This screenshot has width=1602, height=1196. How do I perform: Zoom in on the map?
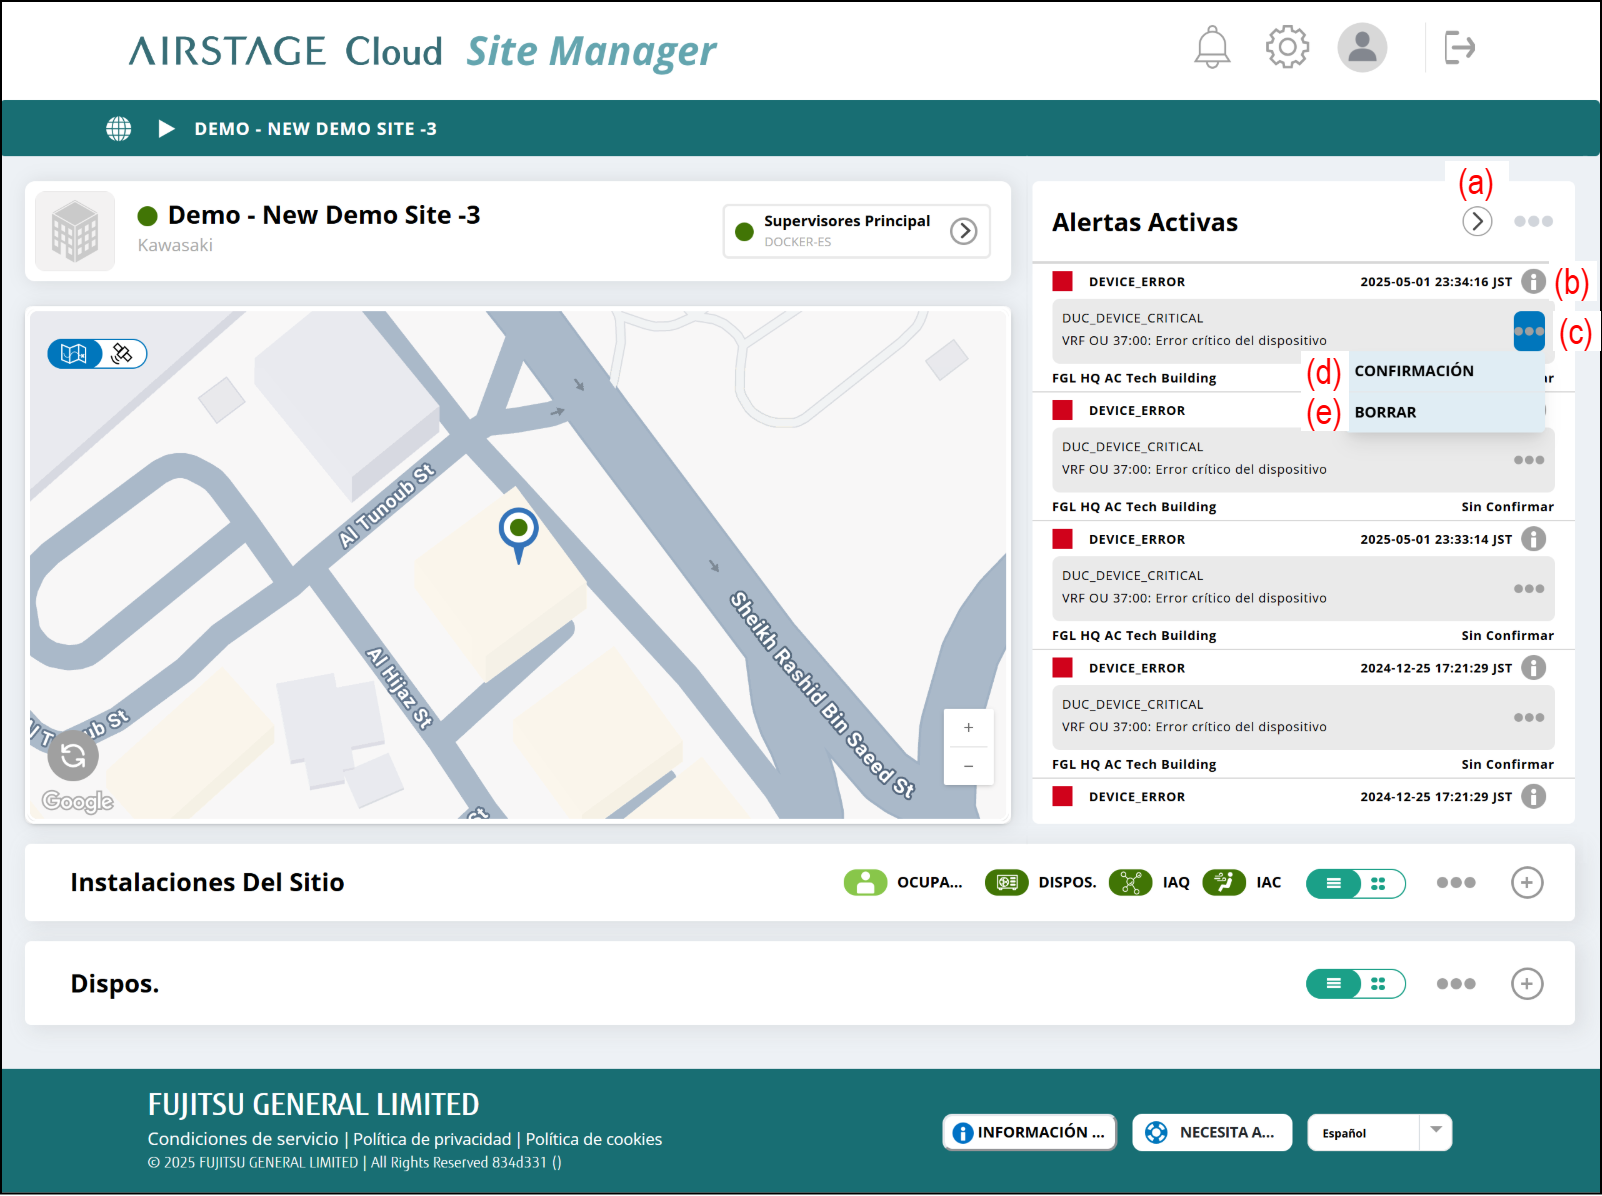[x=968, y=728]
